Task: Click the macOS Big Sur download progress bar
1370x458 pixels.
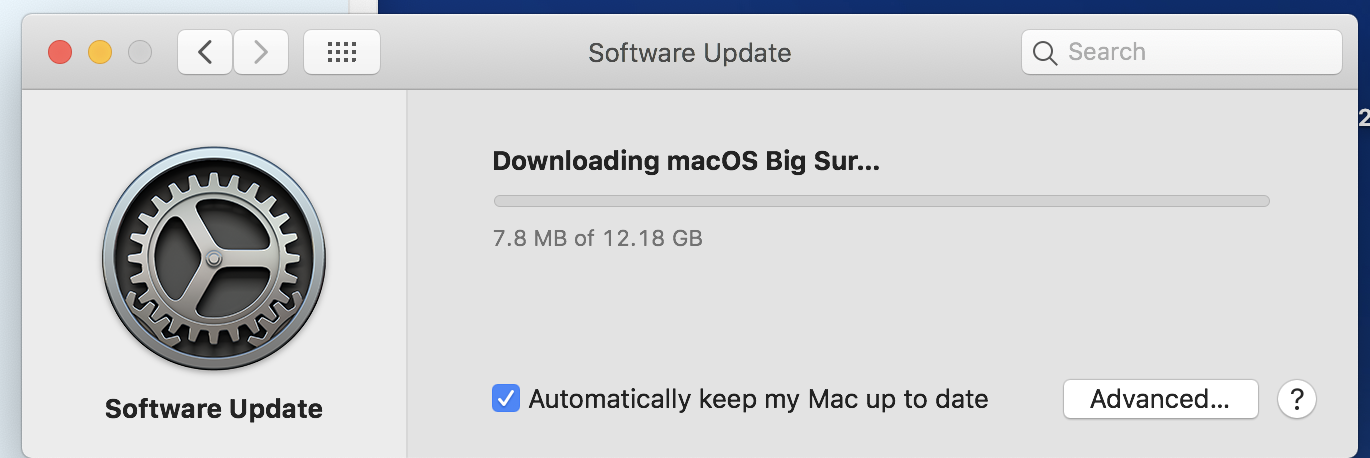Action: 882,201
